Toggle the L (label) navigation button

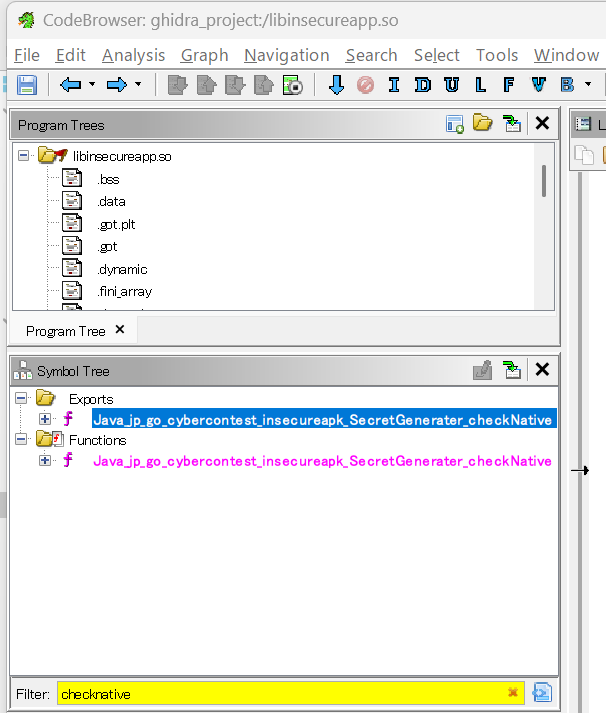[480, 85]
